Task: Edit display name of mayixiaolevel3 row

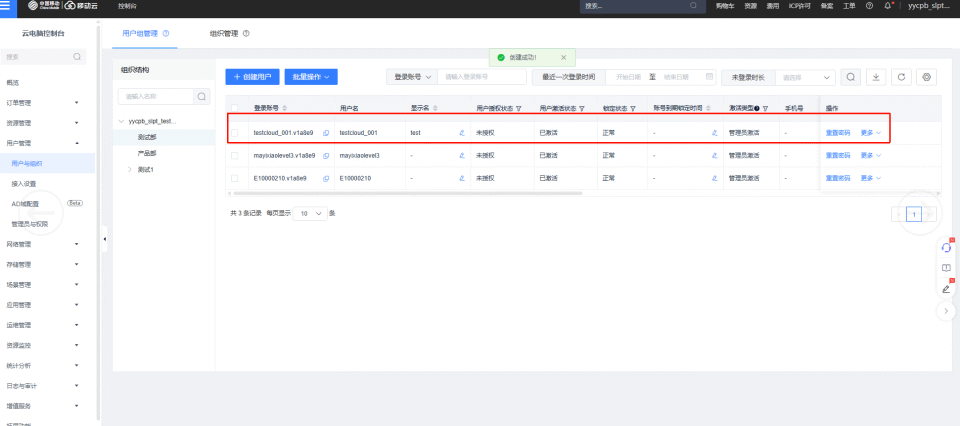Action: [x=462, y=155]
